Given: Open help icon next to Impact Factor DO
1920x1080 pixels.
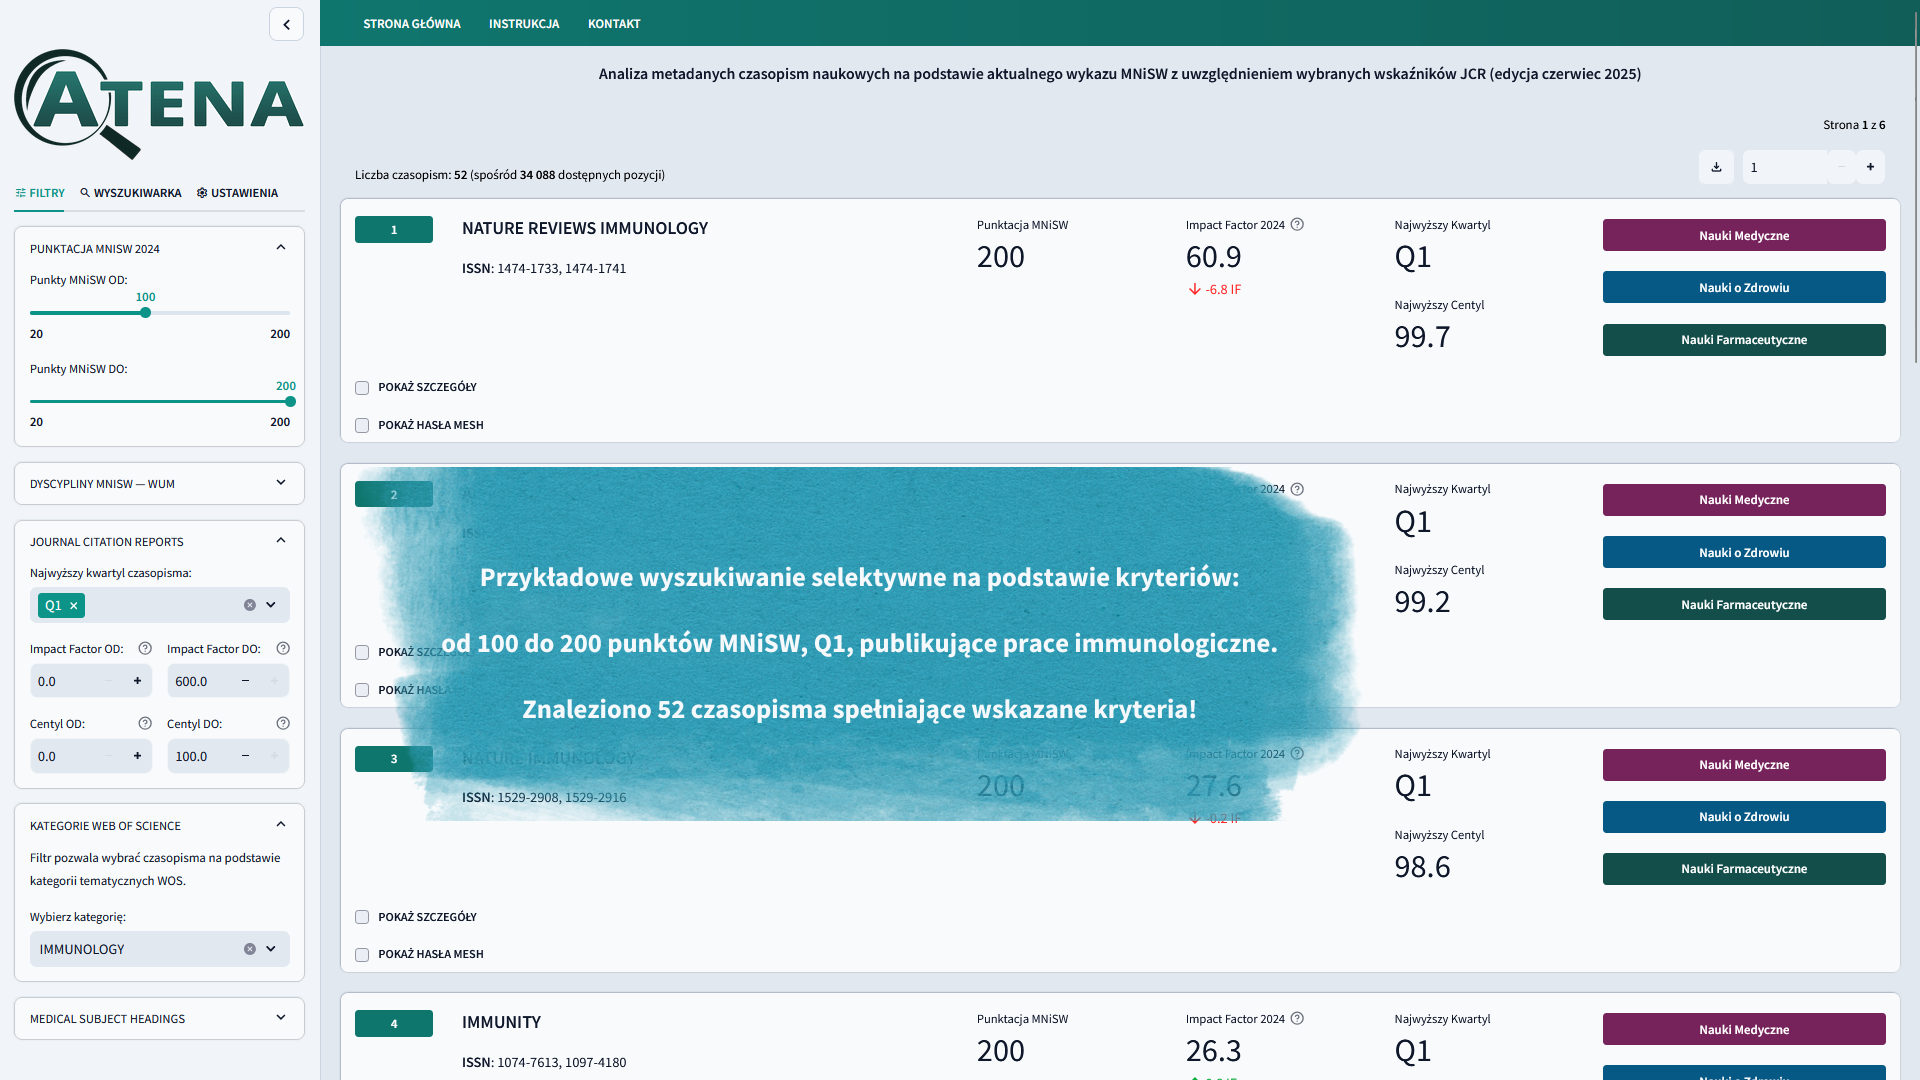Looking at the screenshot, I should click(x=283, y=648).
